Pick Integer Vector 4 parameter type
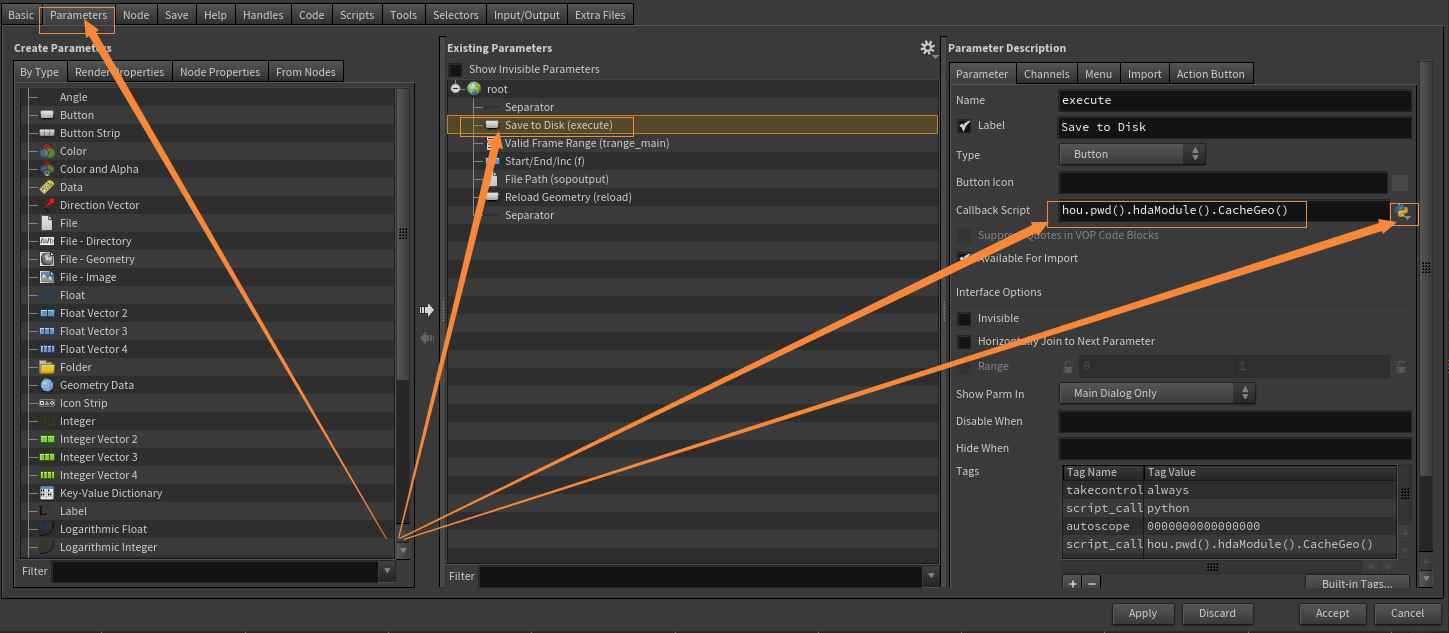Screen dimensions: 1449x633 (98, 475)
